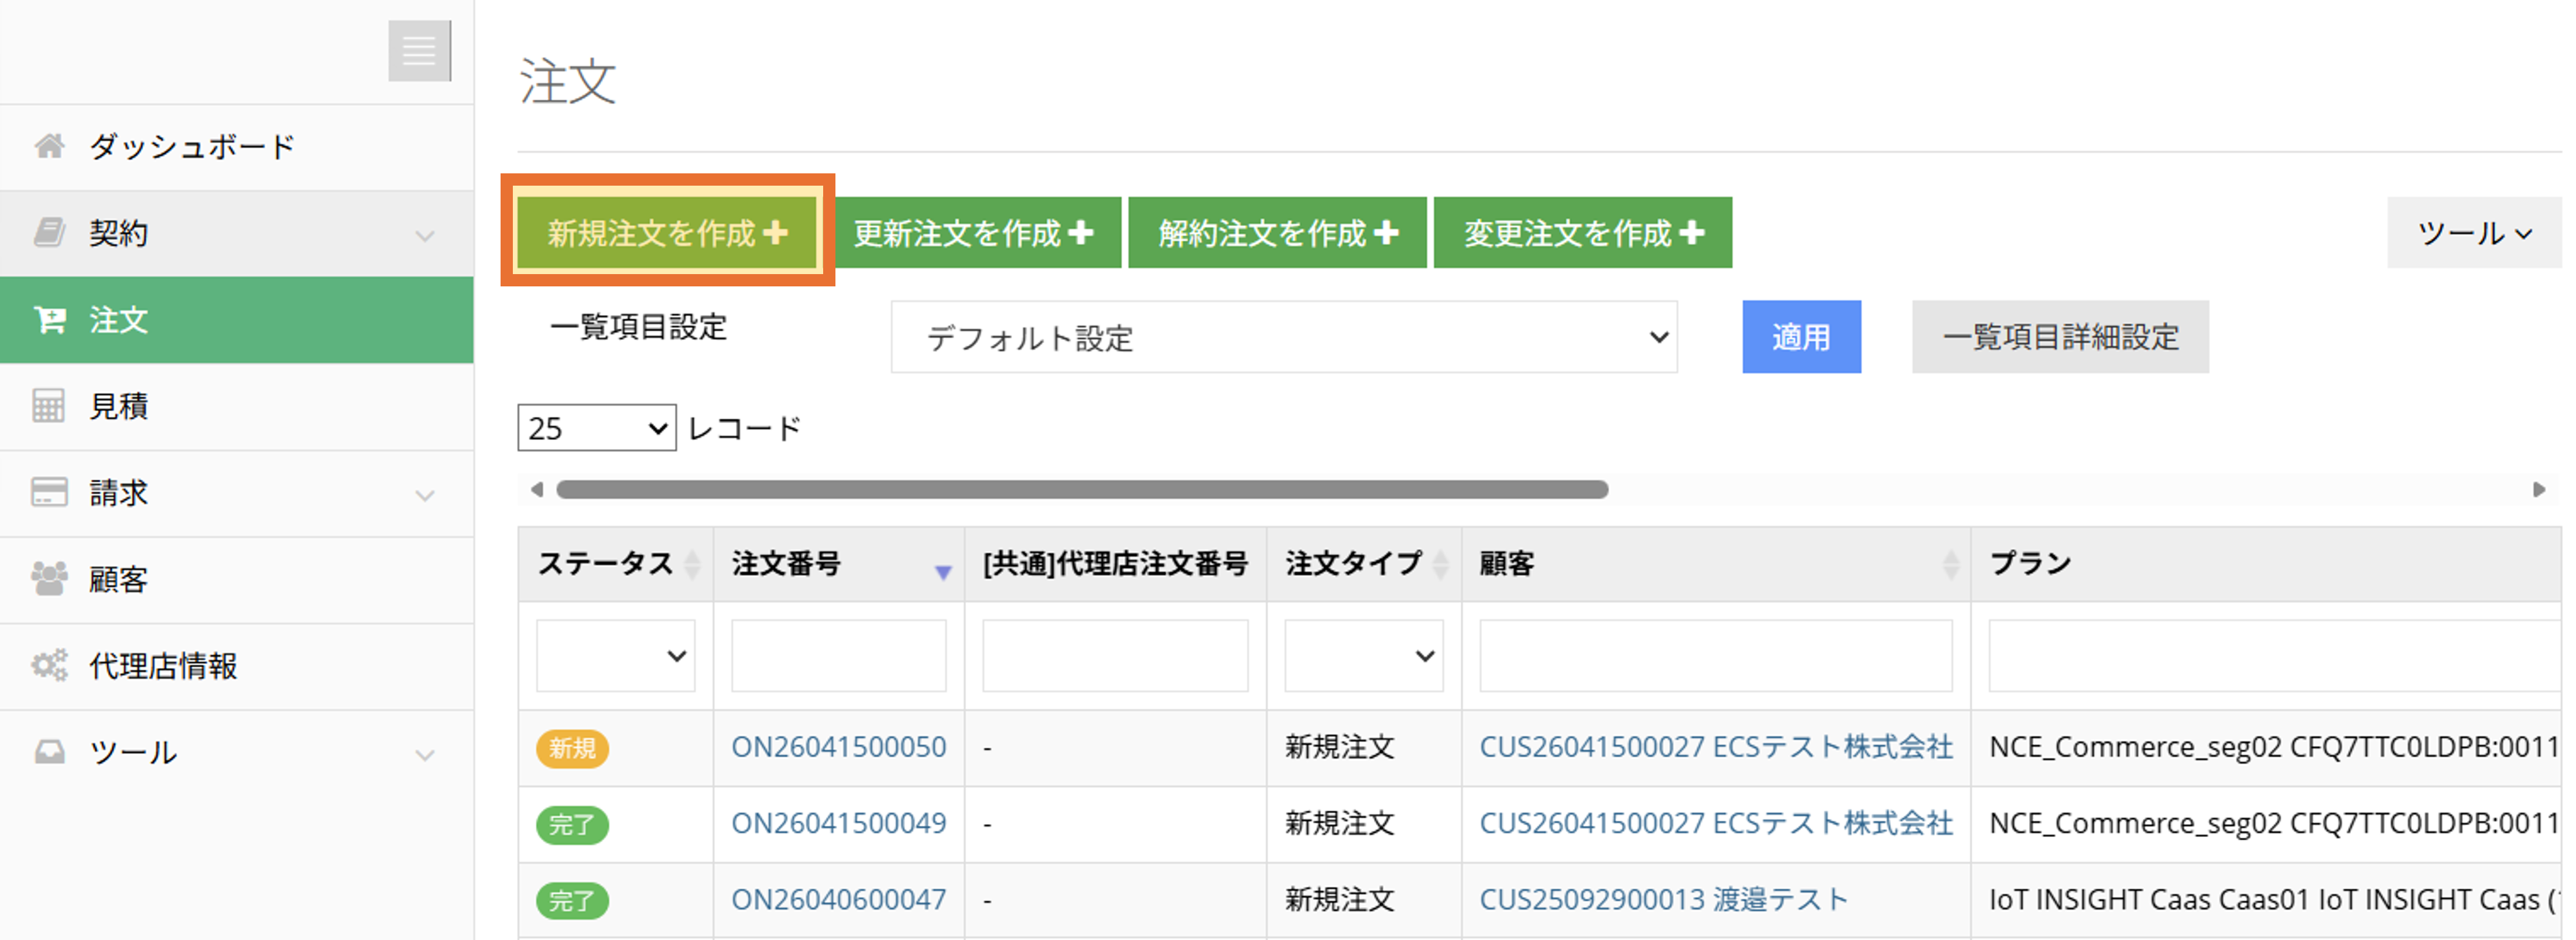Select 契約 in the sidebar menu

[237, 233]
